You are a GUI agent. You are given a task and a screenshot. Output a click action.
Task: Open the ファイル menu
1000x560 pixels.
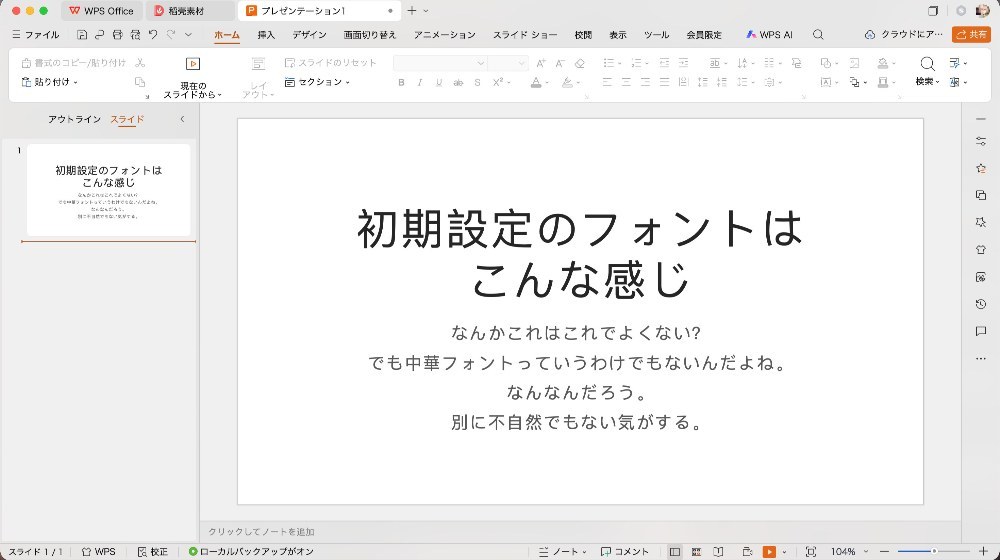(36, 34)
